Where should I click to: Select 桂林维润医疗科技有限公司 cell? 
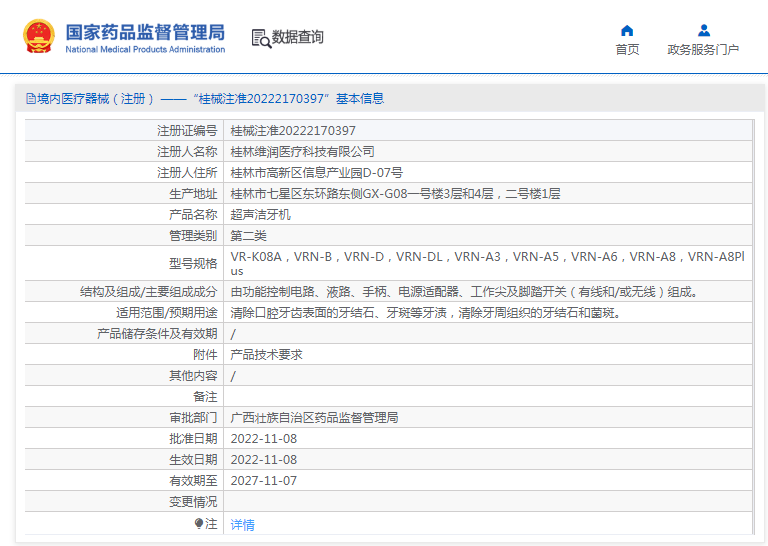tap(302, 152)
